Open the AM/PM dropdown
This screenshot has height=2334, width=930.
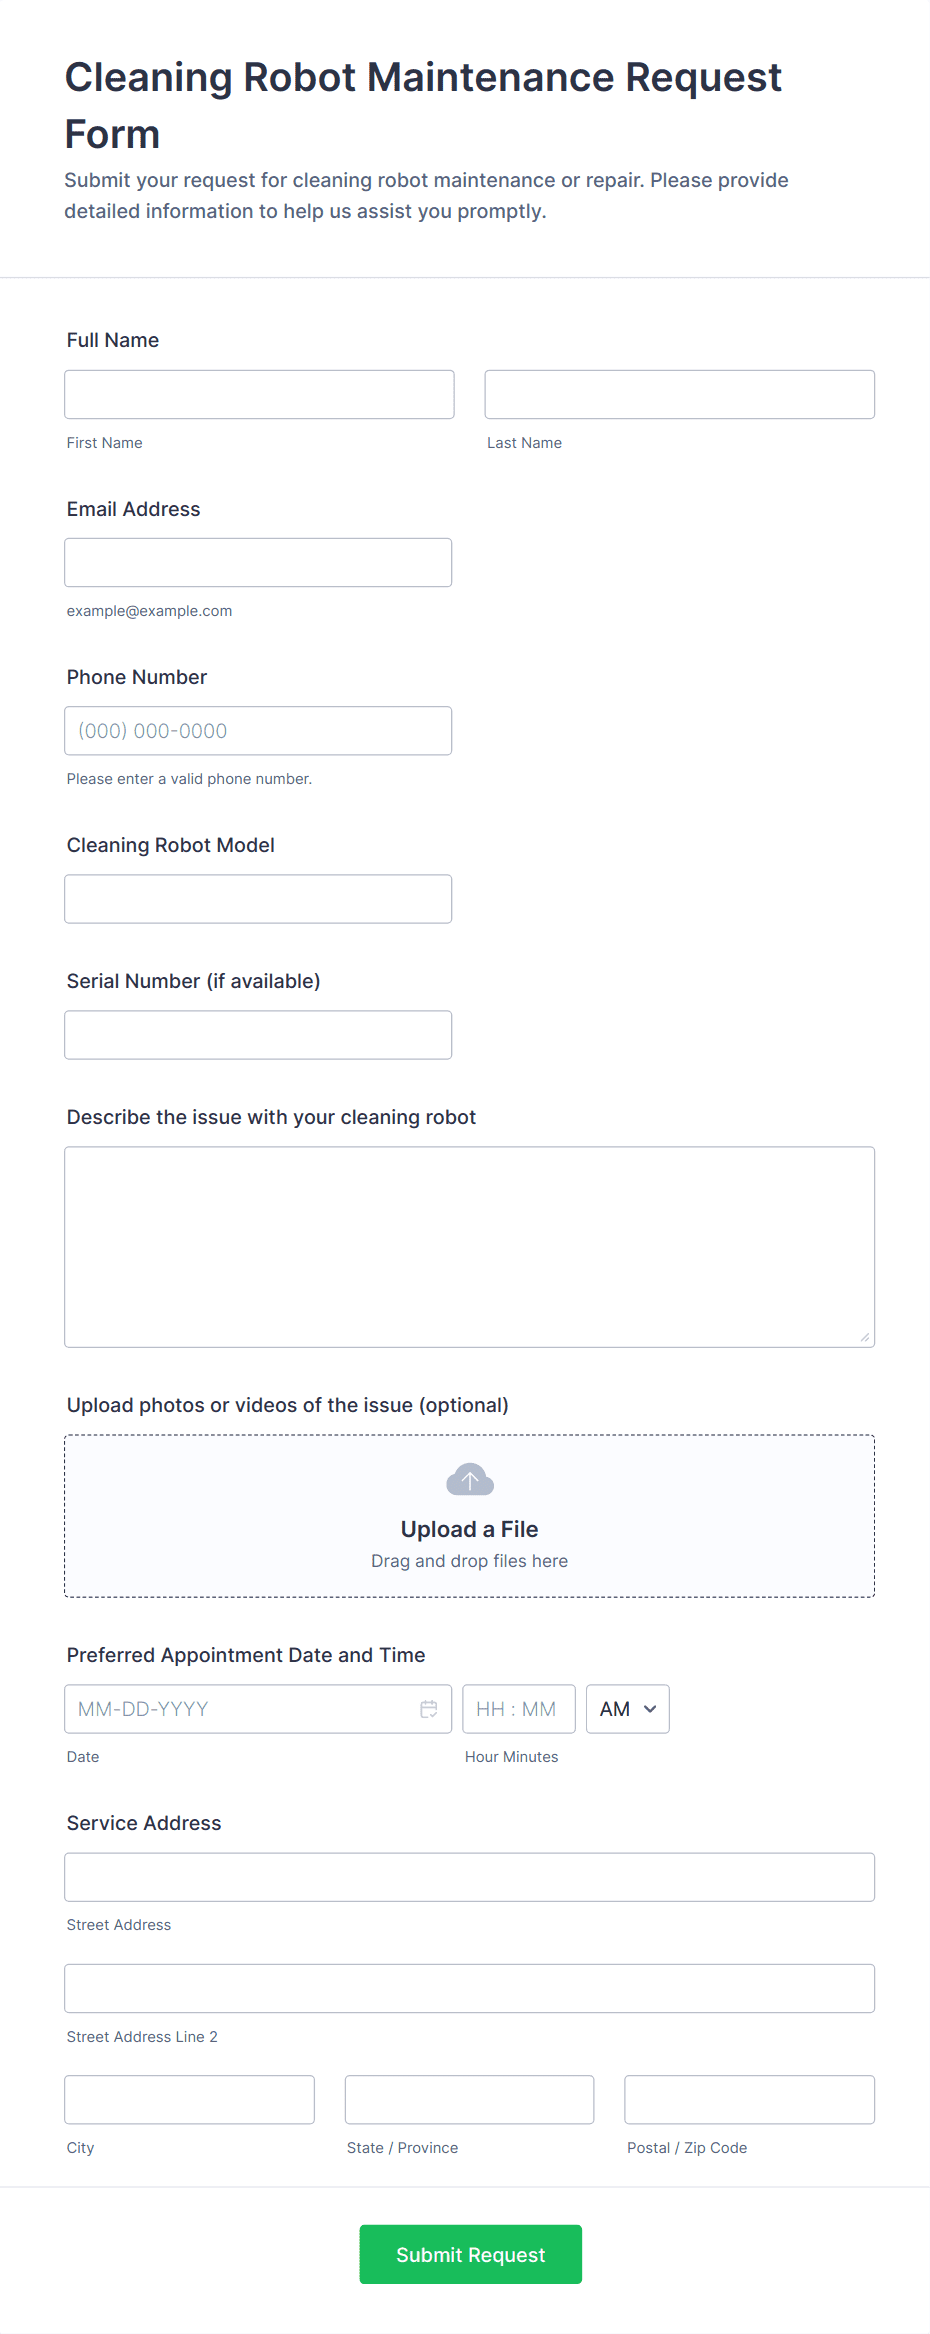(x=627, y=1708)
